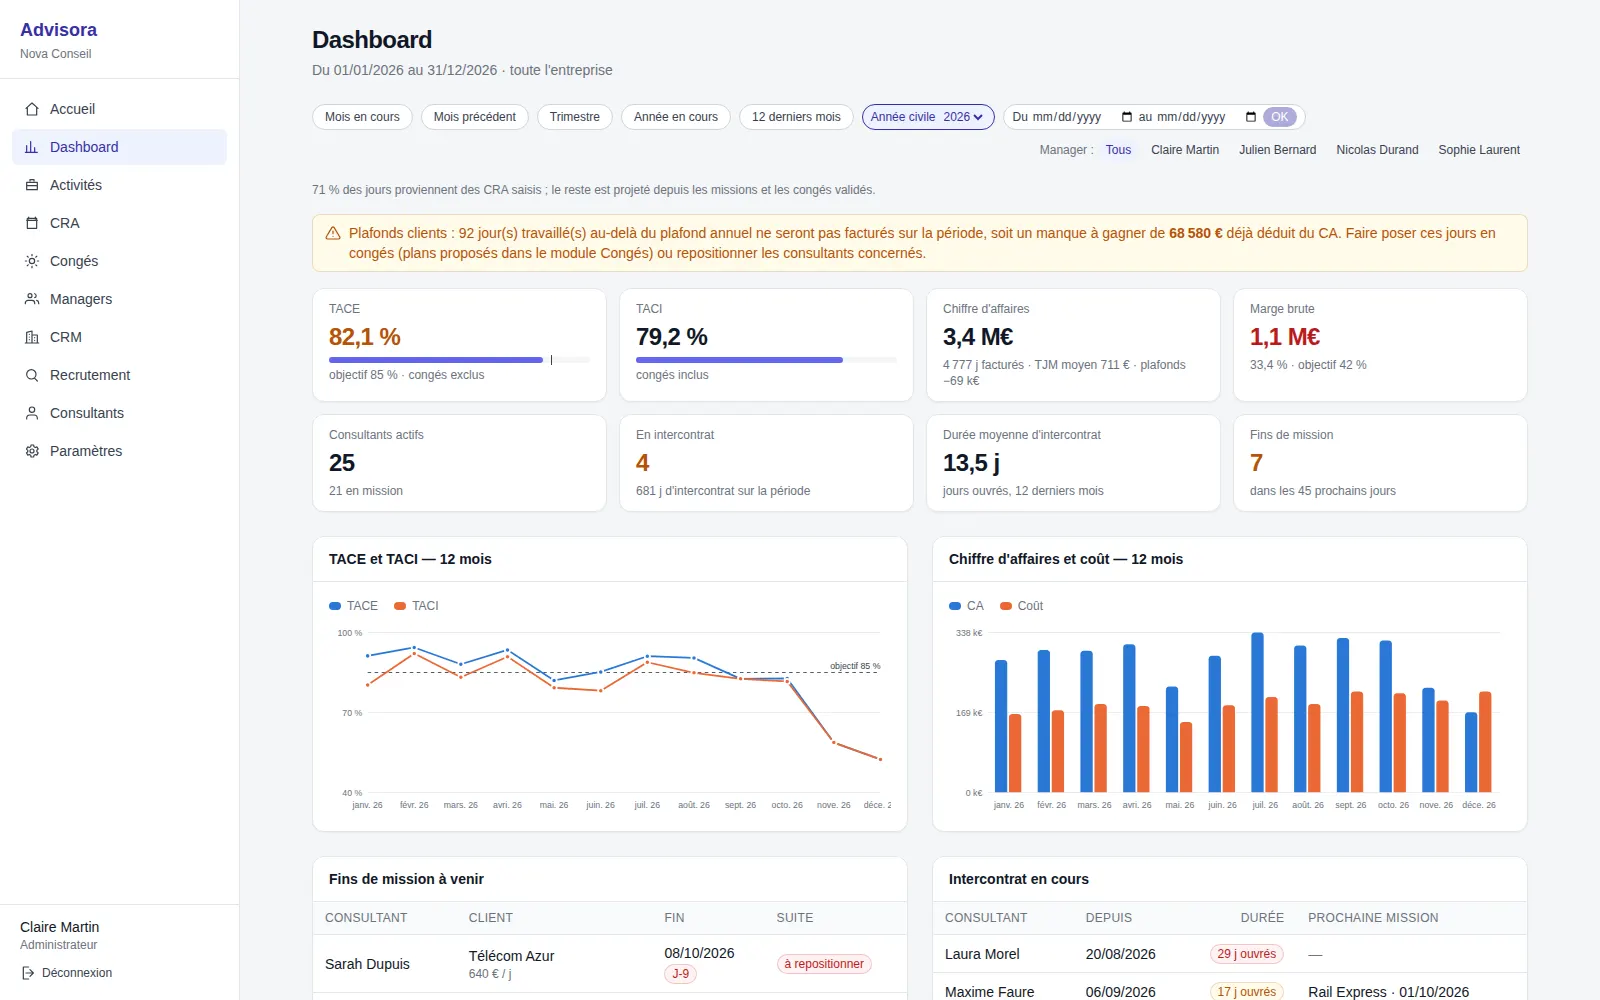1600x1000 pixels.
Task: Click the Accueil home icon
Action: [32, 109]
